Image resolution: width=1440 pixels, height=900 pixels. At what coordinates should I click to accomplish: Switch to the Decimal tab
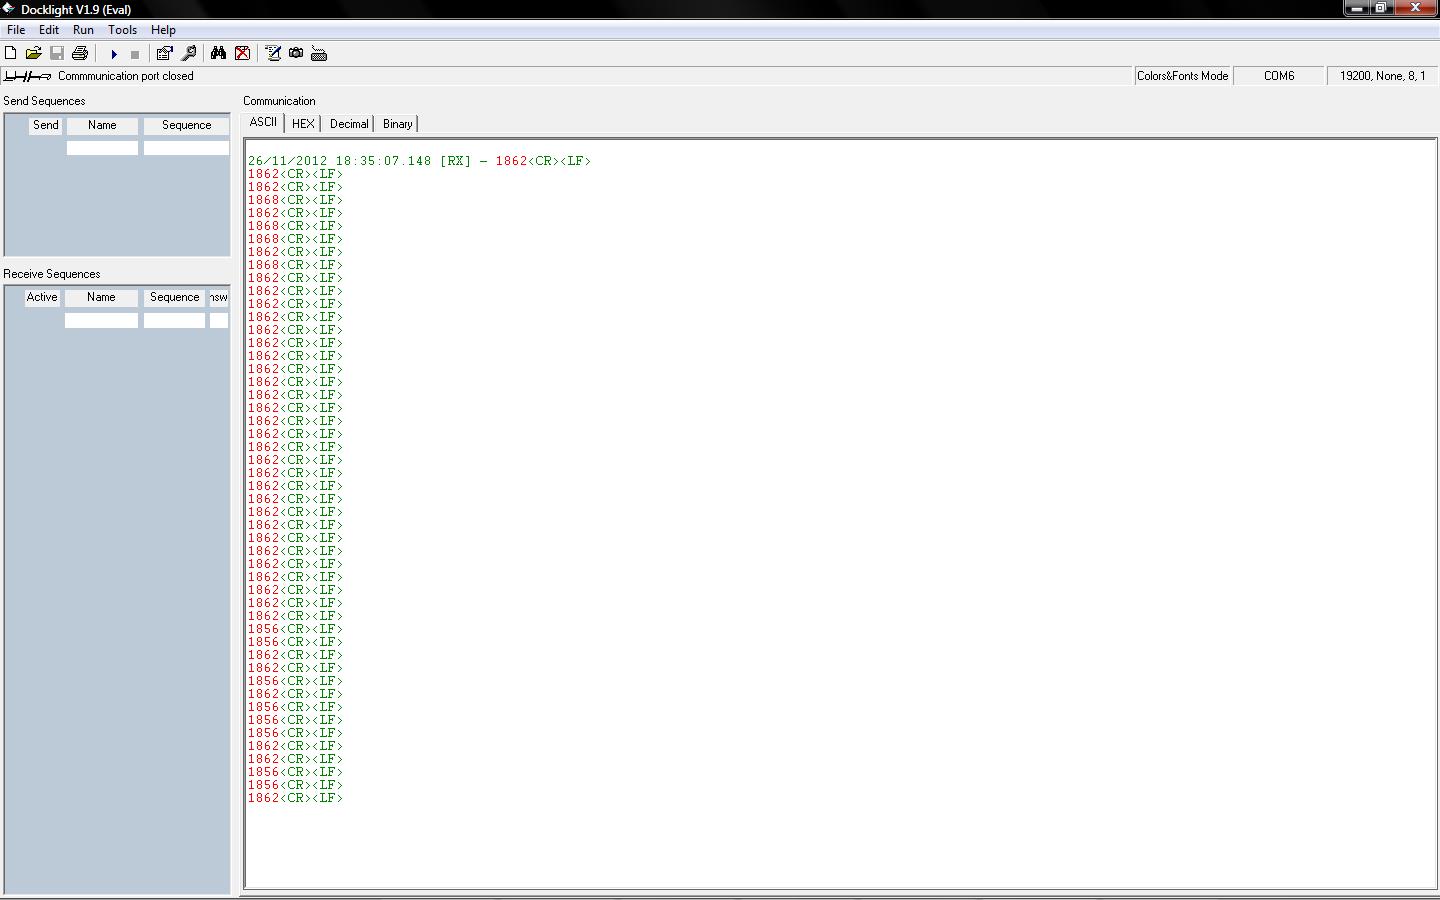(349, 124)
